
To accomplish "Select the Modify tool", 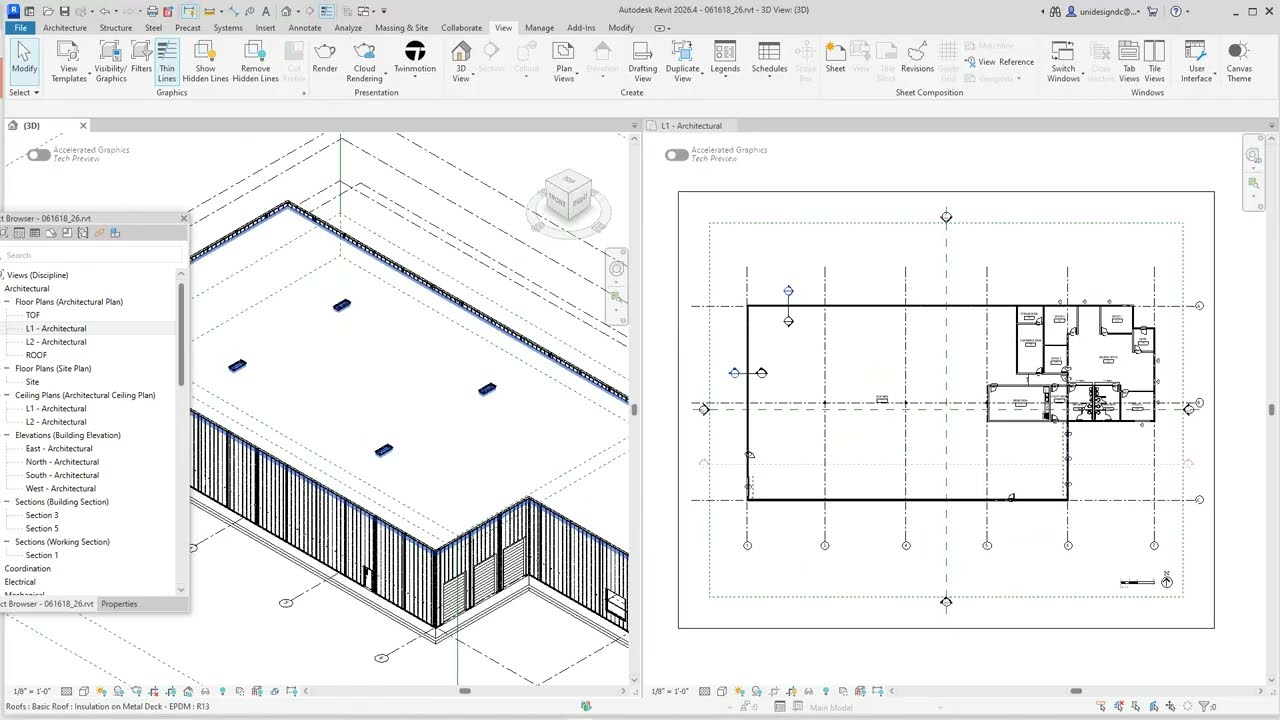I will (24, 61).
